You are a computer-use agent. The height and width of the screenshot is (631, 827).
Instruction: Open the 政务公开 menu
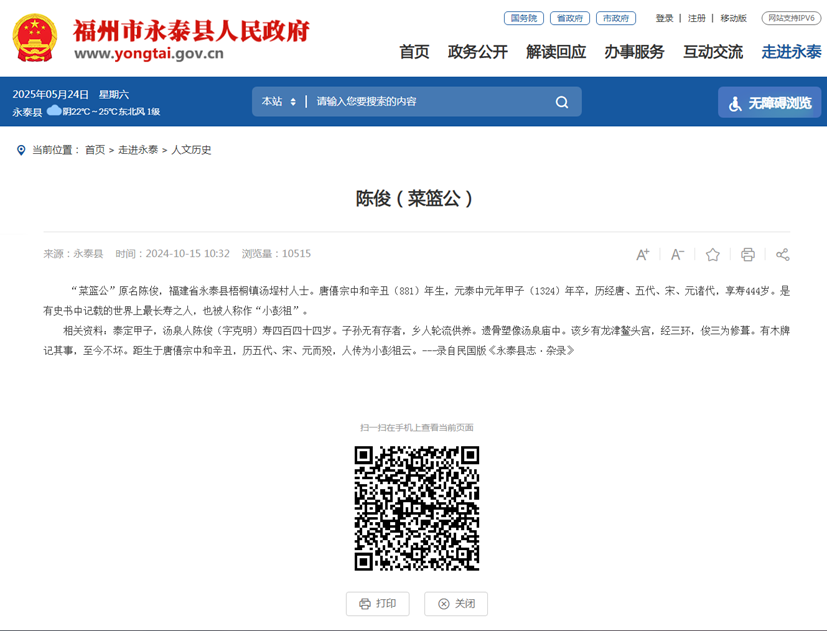pyautogui.click(x=477, y=52)
